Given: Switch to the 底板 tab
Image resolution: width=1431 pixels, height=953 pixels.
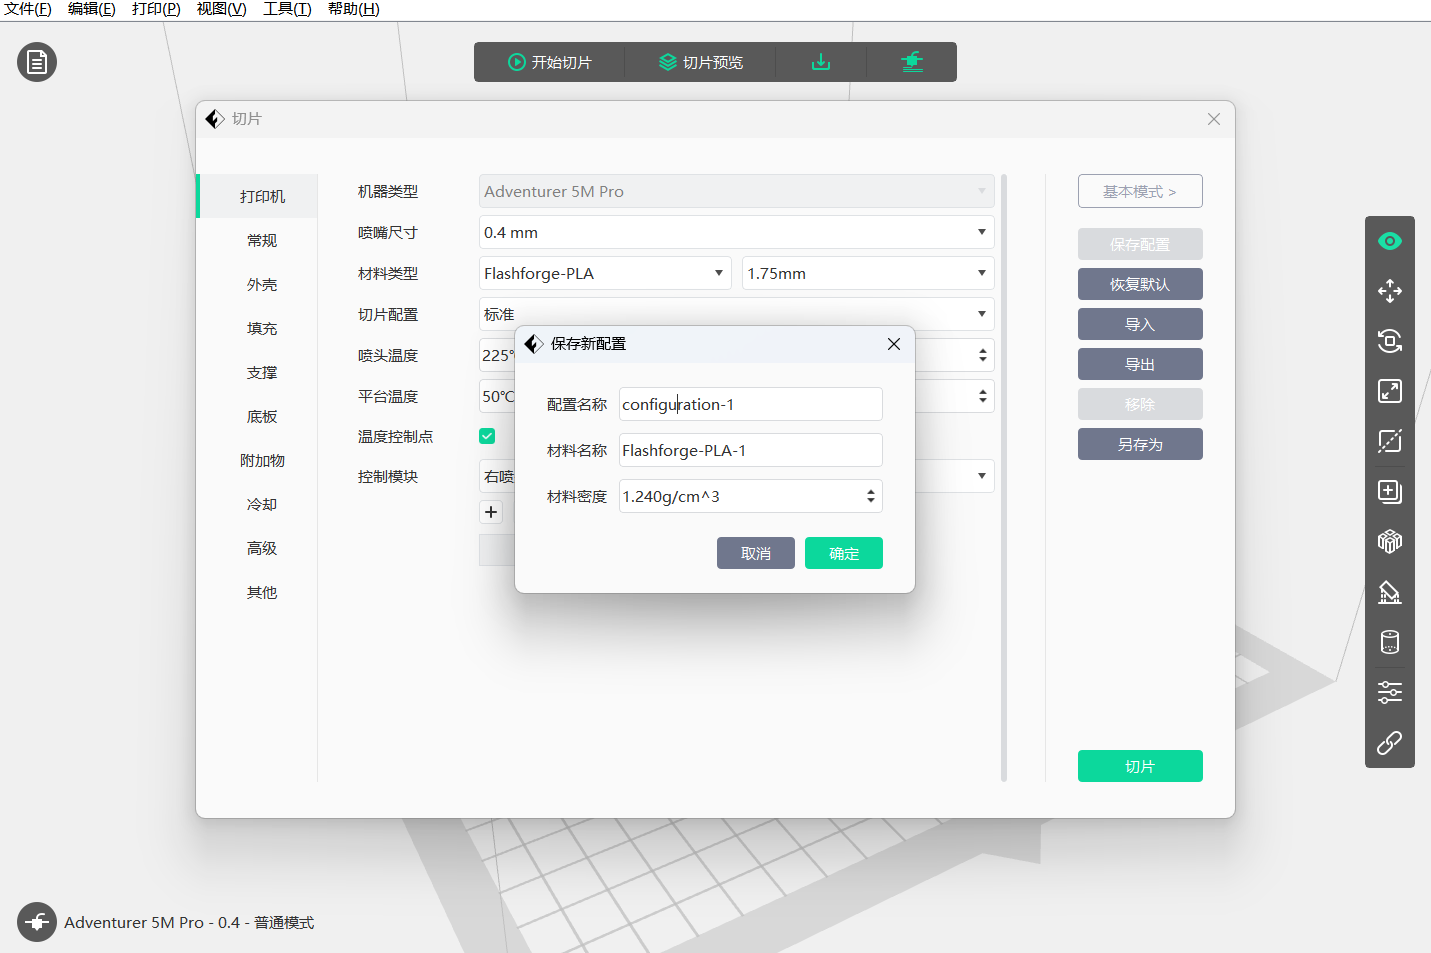Looking at the screenshot, I should pos(262,416).
